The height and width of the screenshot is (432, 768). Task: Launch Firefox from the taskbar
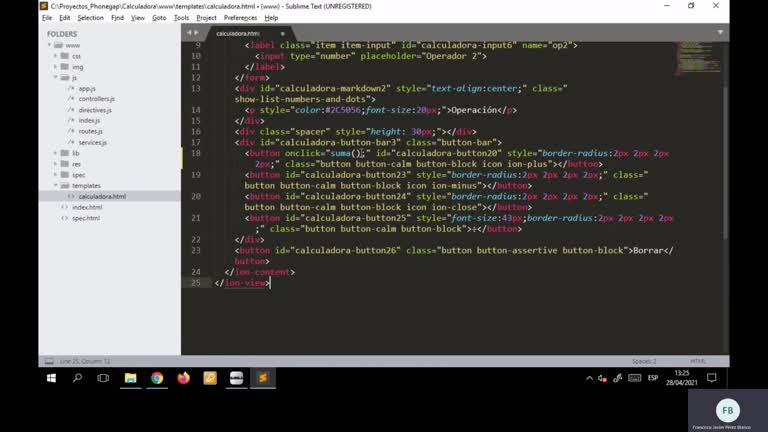tap(183, 378)
